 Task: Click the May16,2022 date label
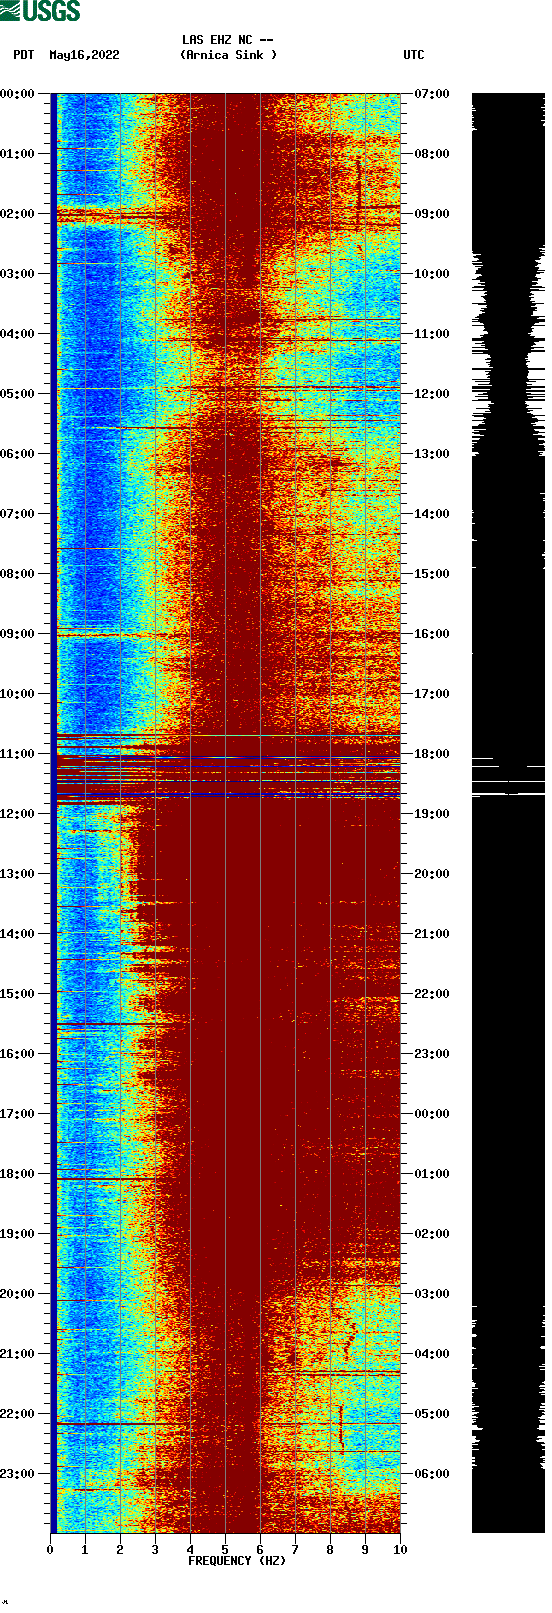click(x=84, y=55)
